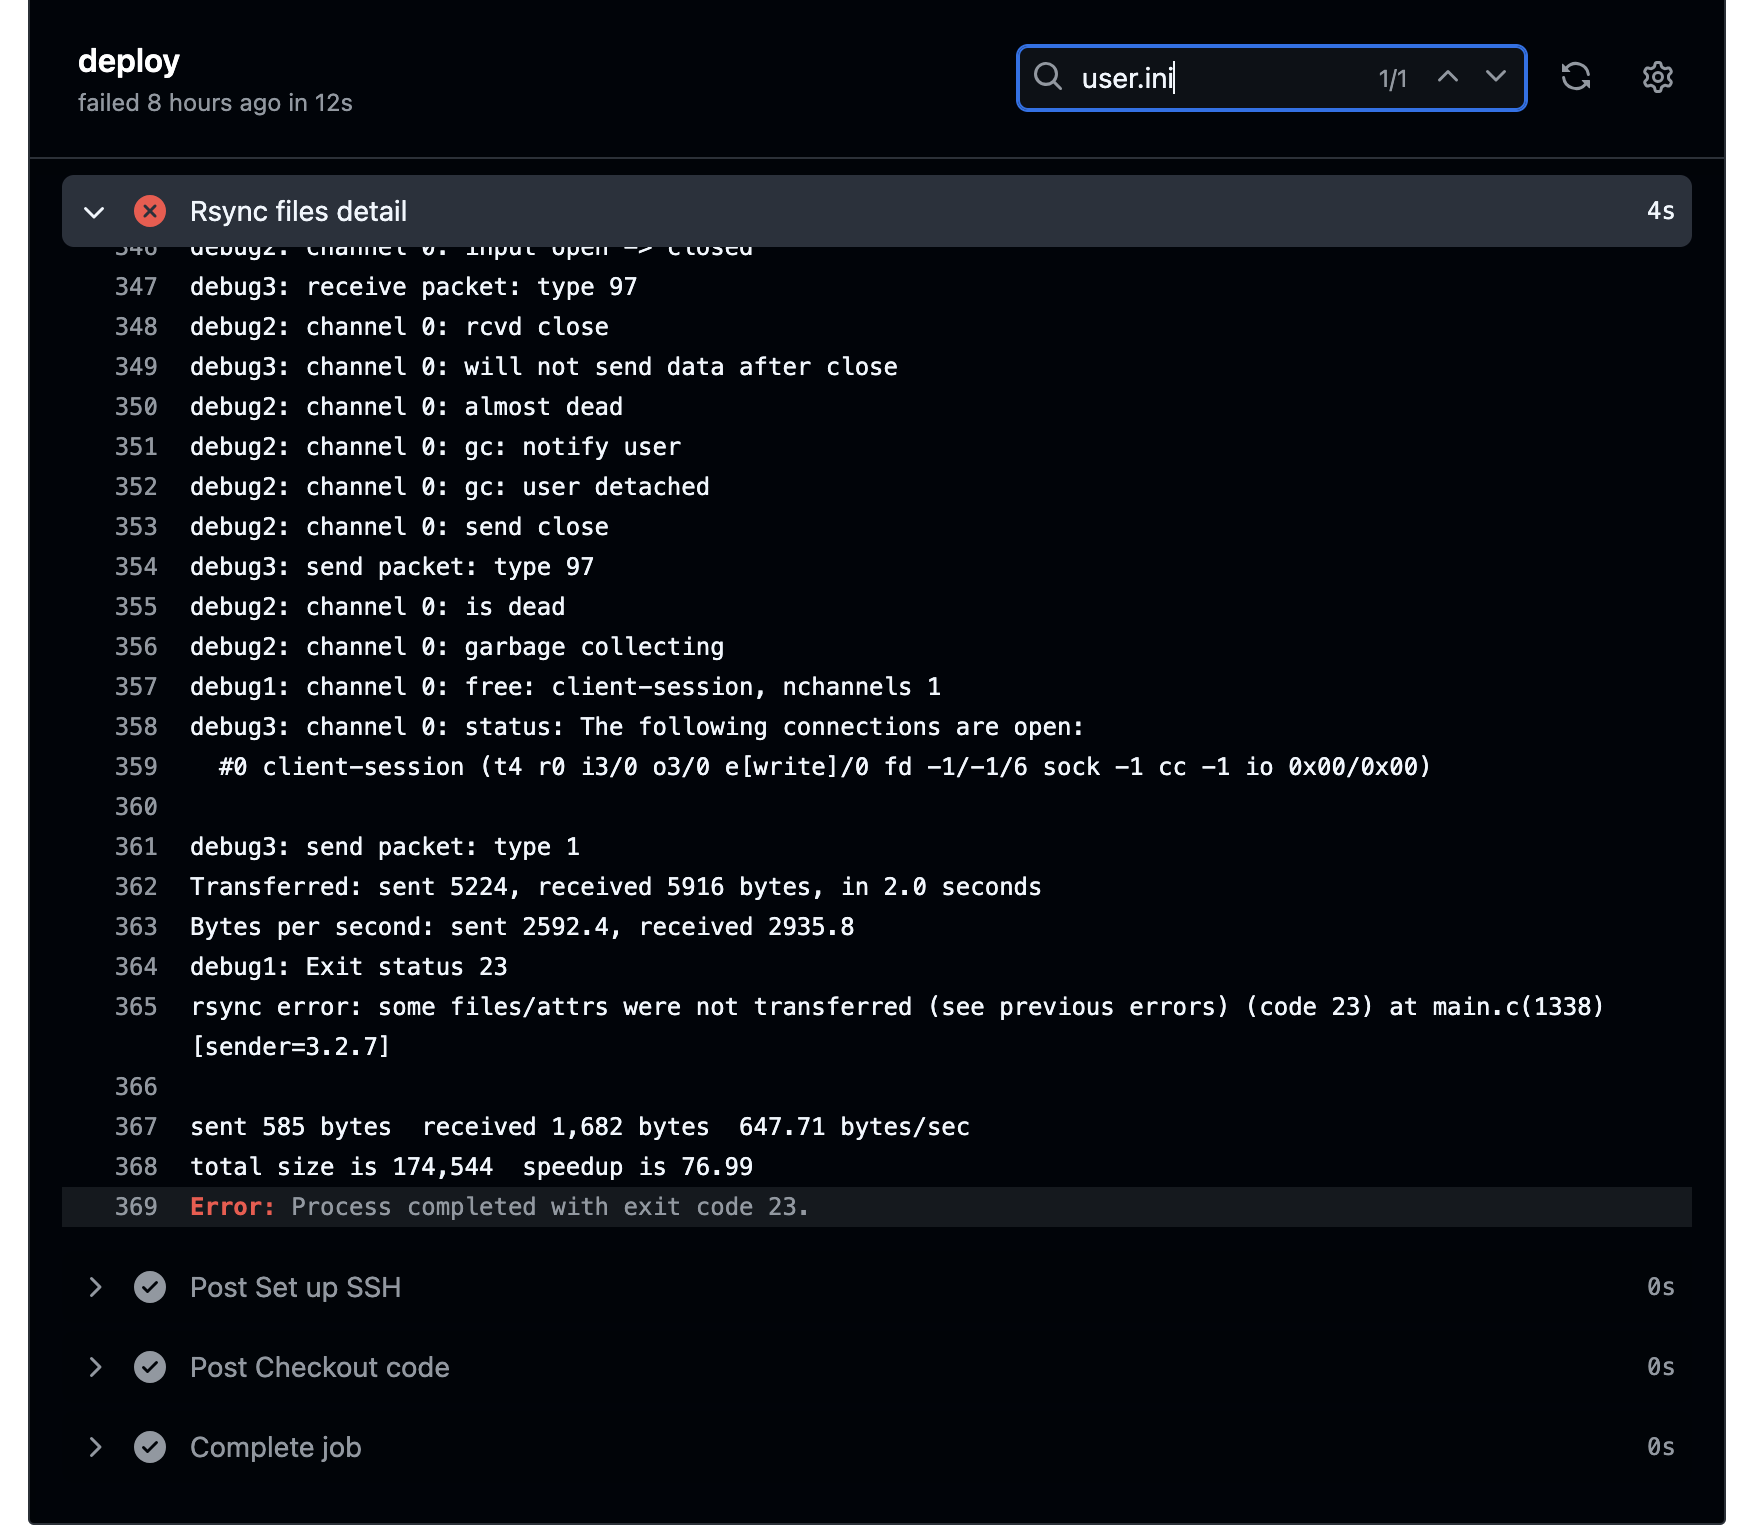
Task: Expand the Post Checkout code chevron
Action: click(95, 1367)
